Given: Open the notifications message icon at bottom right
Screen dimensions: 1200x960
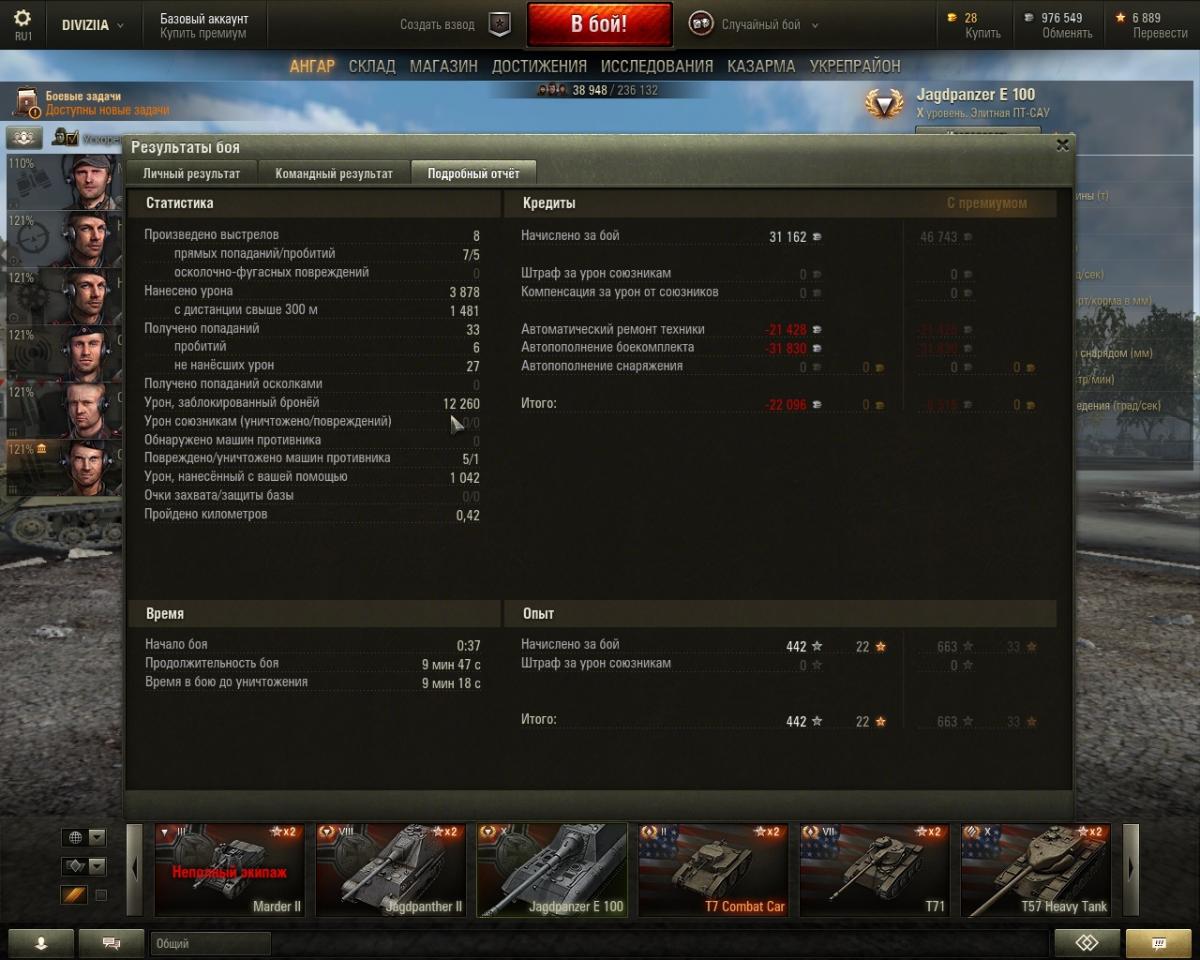Looking at the screenshot, I should (1158, 943).
